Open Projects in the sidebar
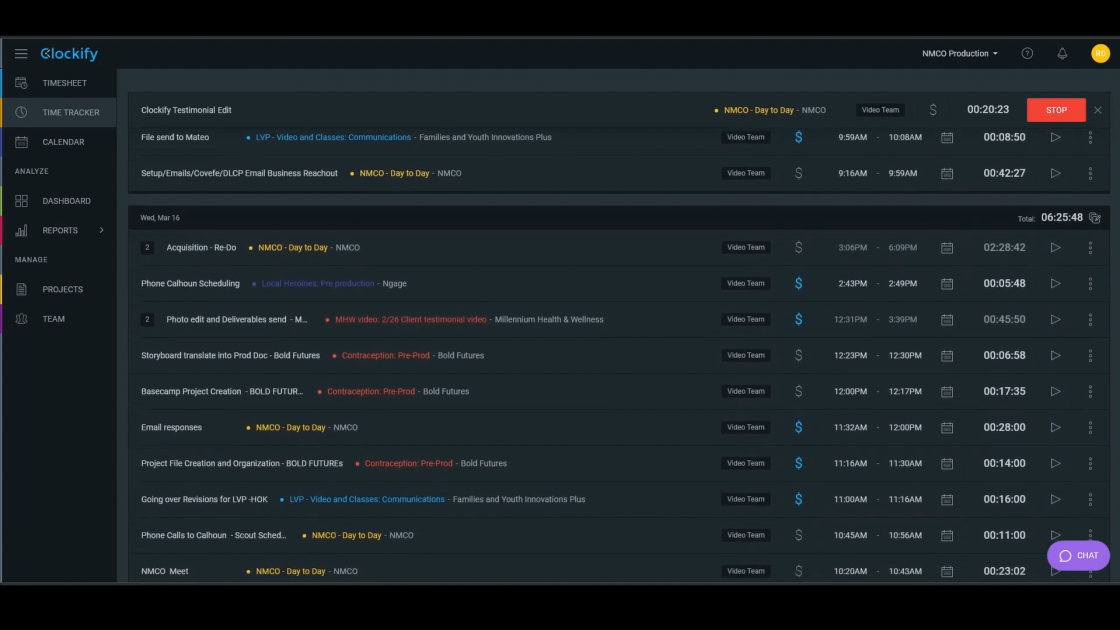Viewport: 1120px width, 630px height. pyautogui.click(x=59, y=289)
